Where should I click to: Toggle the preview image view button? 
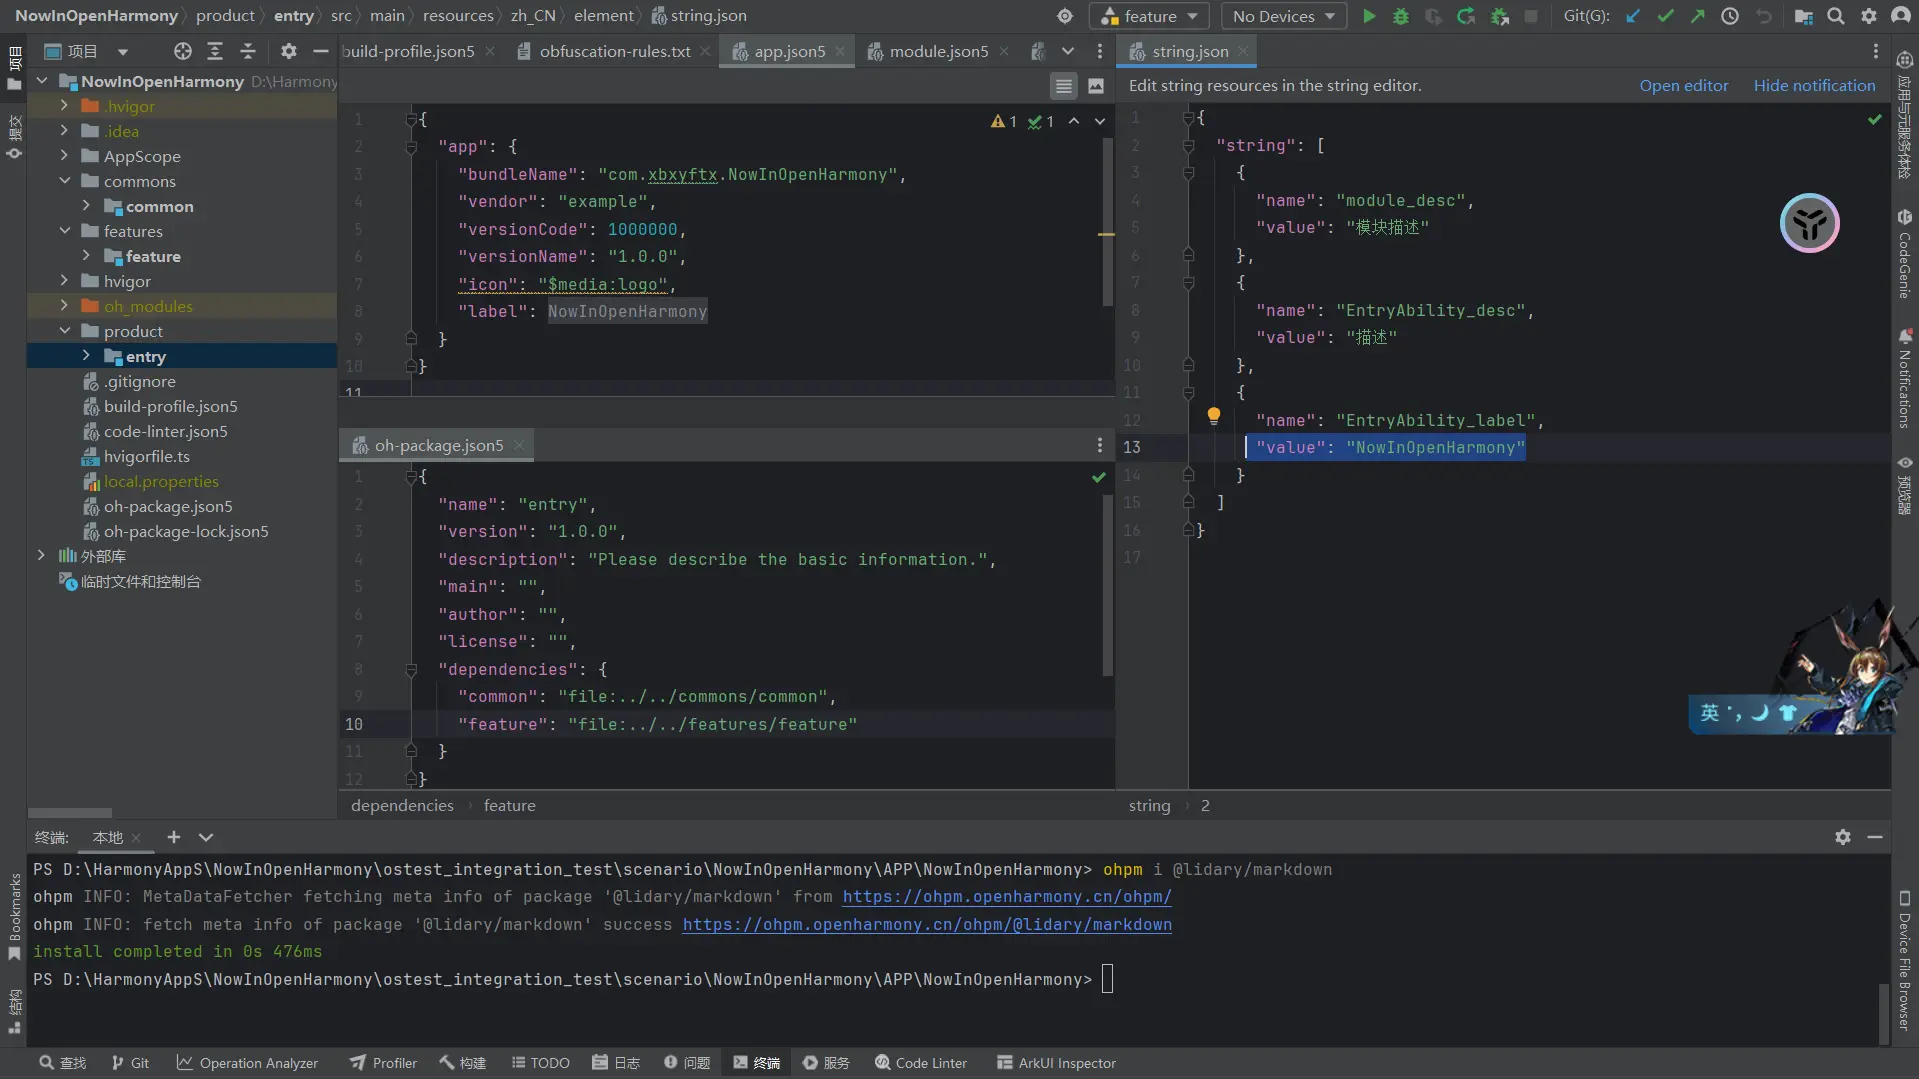pos(1096,86)
